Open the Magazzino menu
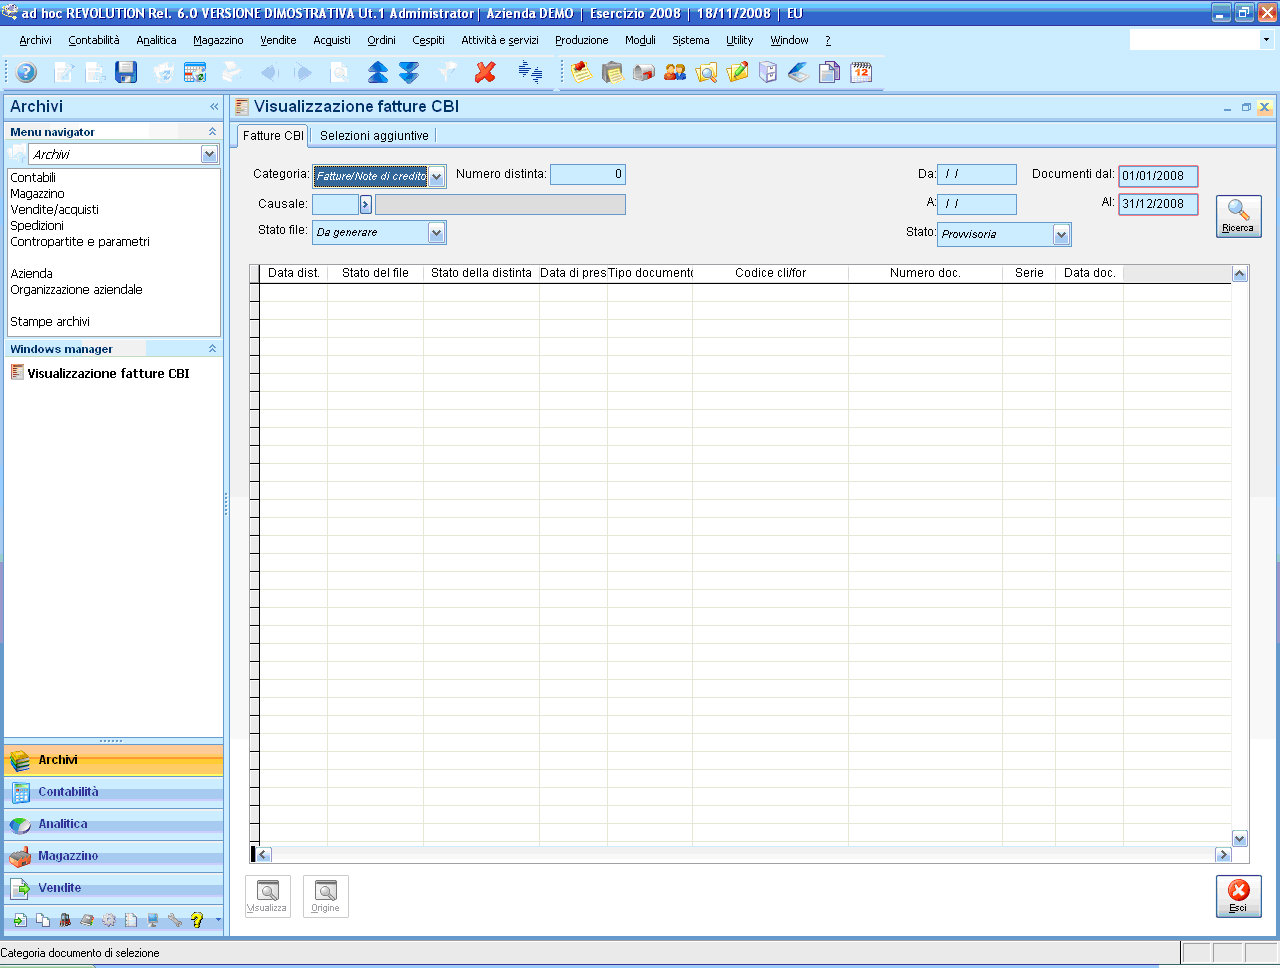 pyautogui.click(x=218, y=40)
